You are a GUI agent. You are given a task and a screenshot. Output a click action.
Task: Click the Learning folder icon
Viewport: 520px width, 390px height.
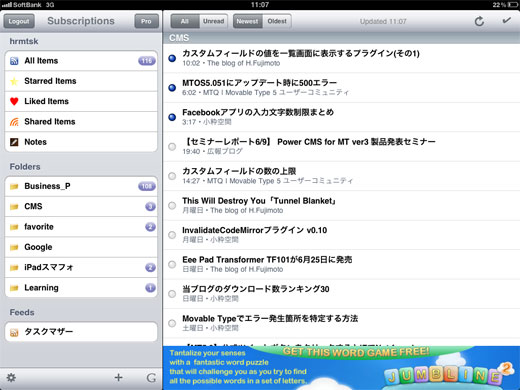point(14,288)
